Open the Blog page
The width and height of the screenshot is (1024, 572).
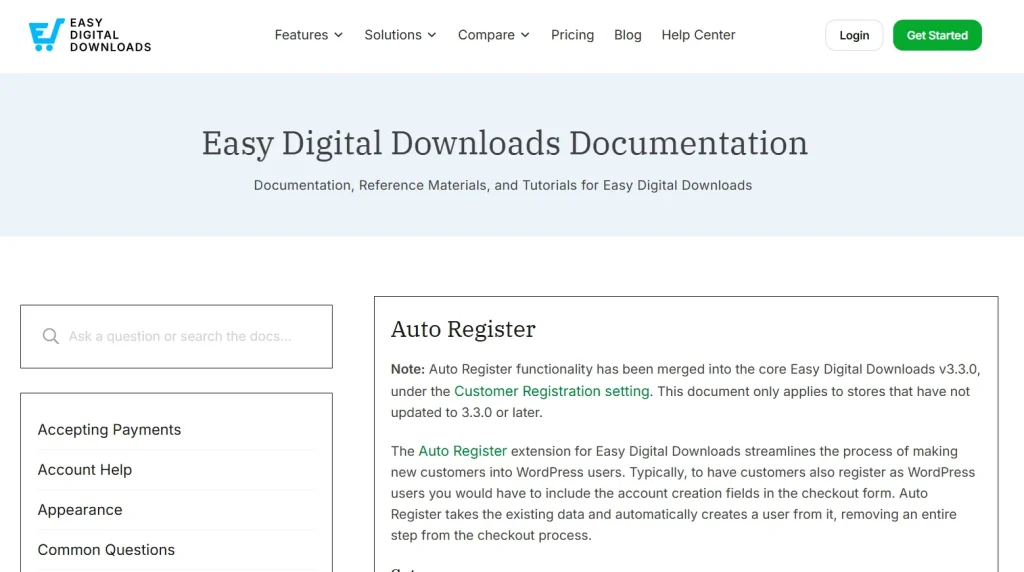[x=628, y=35]
